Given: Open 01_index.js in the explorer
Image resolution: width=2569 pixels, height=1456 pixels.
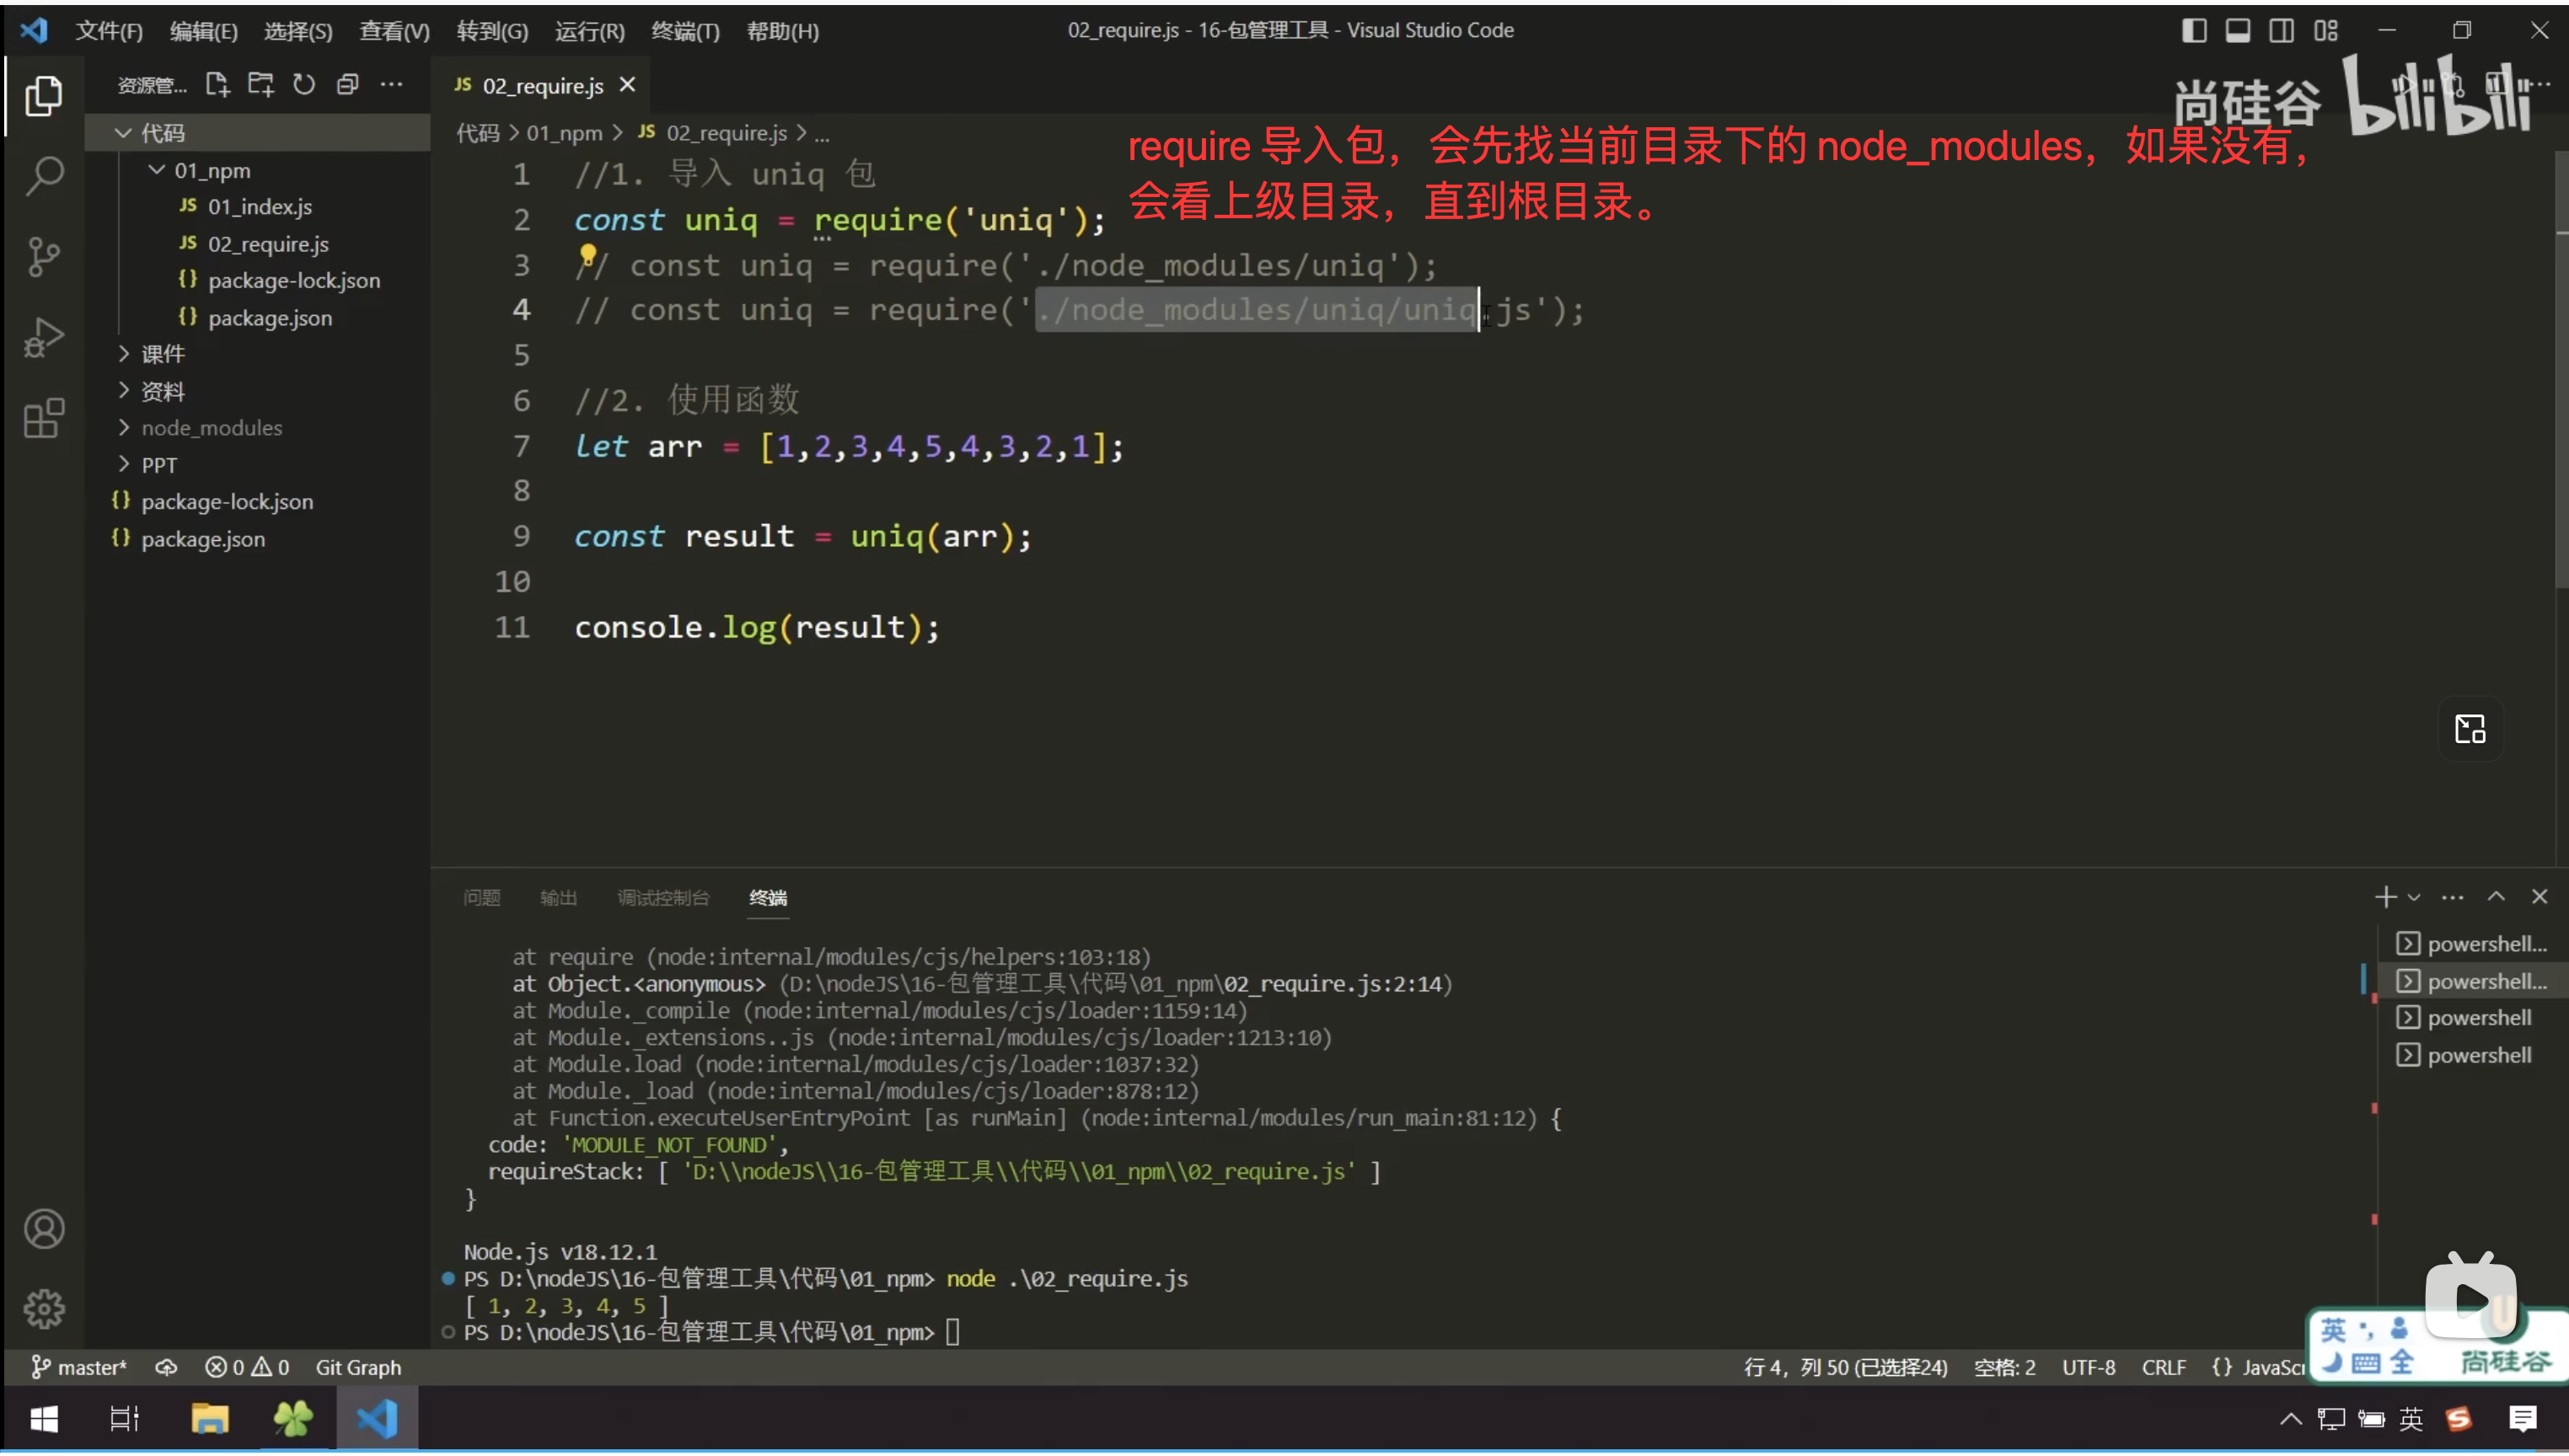Looking at the screenshot, I should point(259,207).
